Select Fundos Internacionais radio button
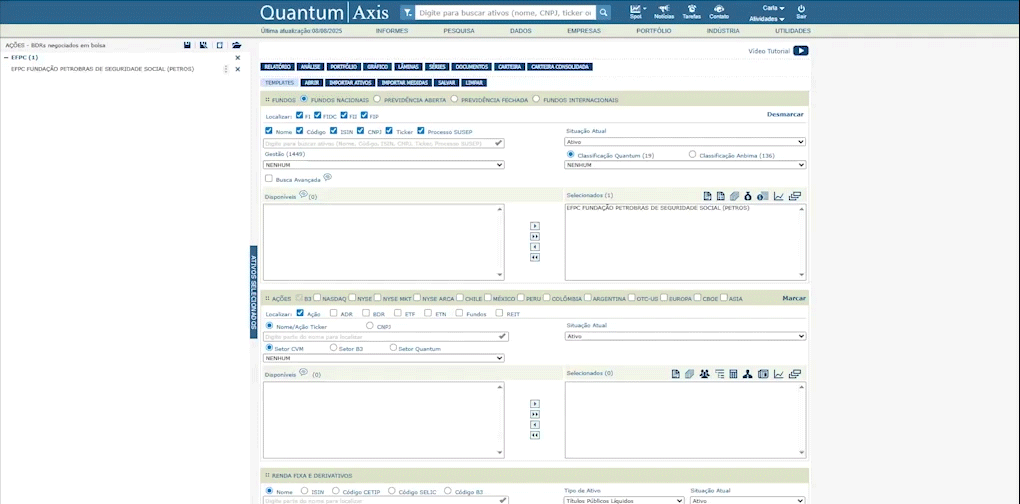This screenshot has height=504, width=1020. (x=536, y=99)
